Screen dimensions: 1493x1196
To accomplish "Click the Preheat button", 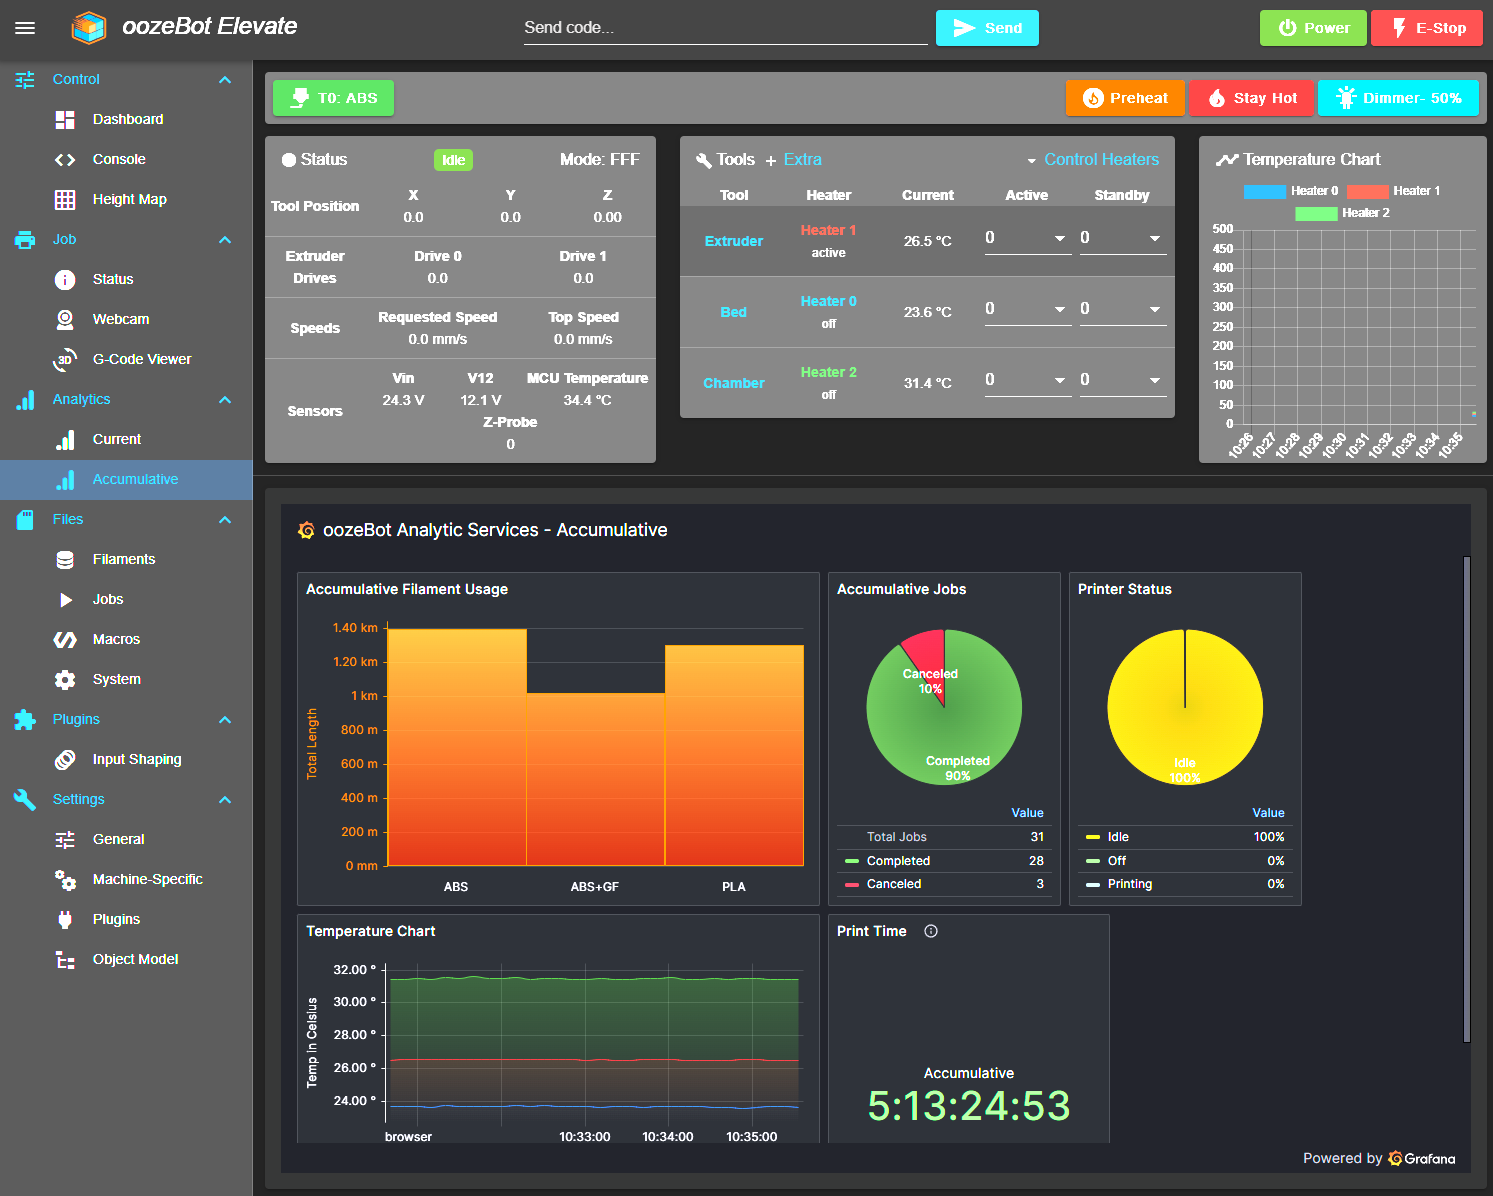I will tap(1125, 98).
